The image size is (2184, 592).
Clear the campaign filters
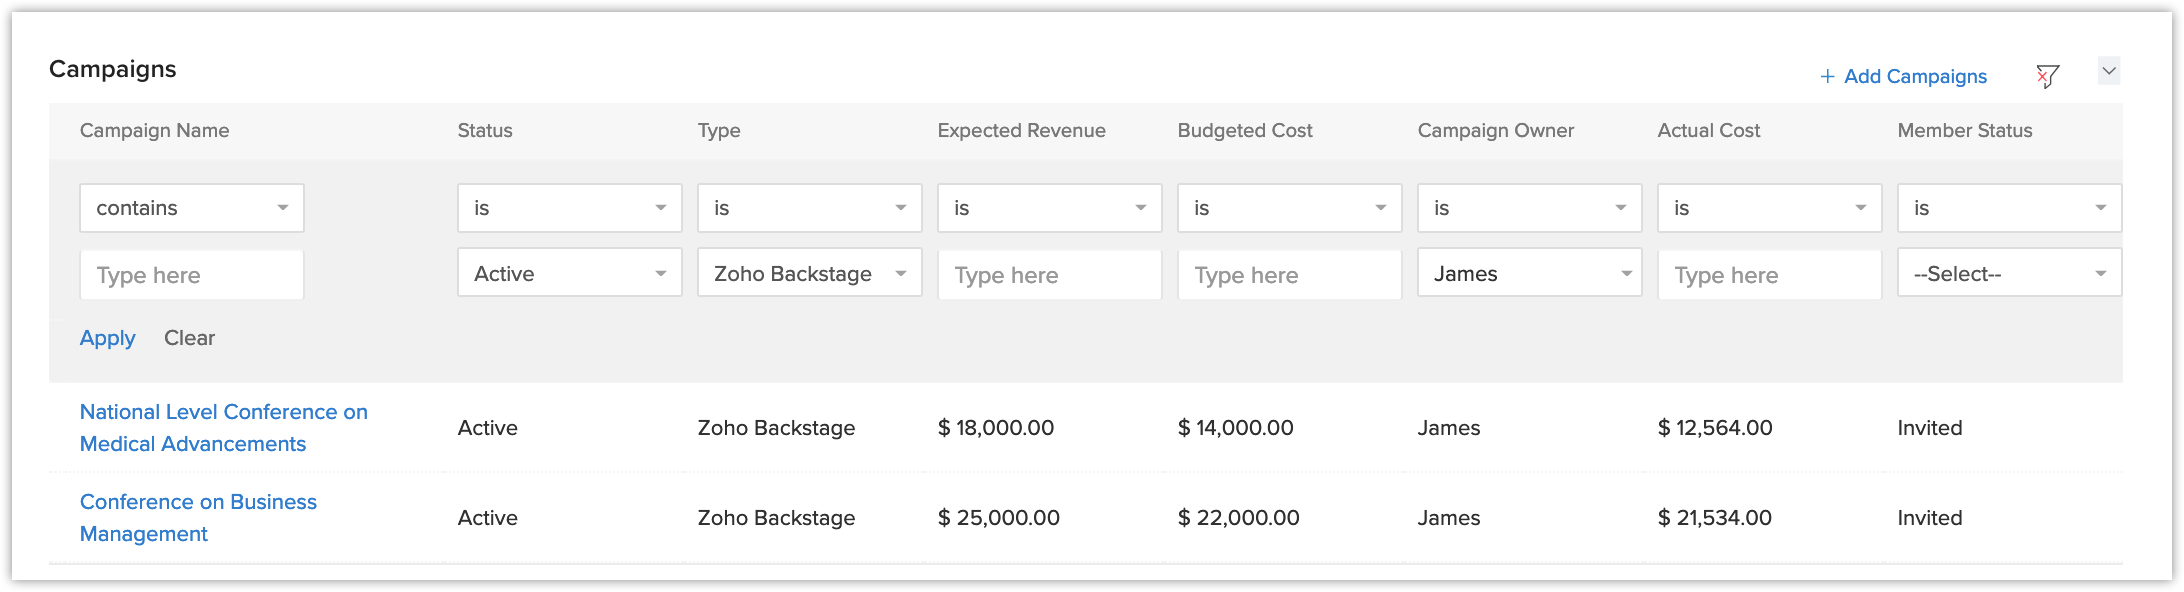point(189,338)
